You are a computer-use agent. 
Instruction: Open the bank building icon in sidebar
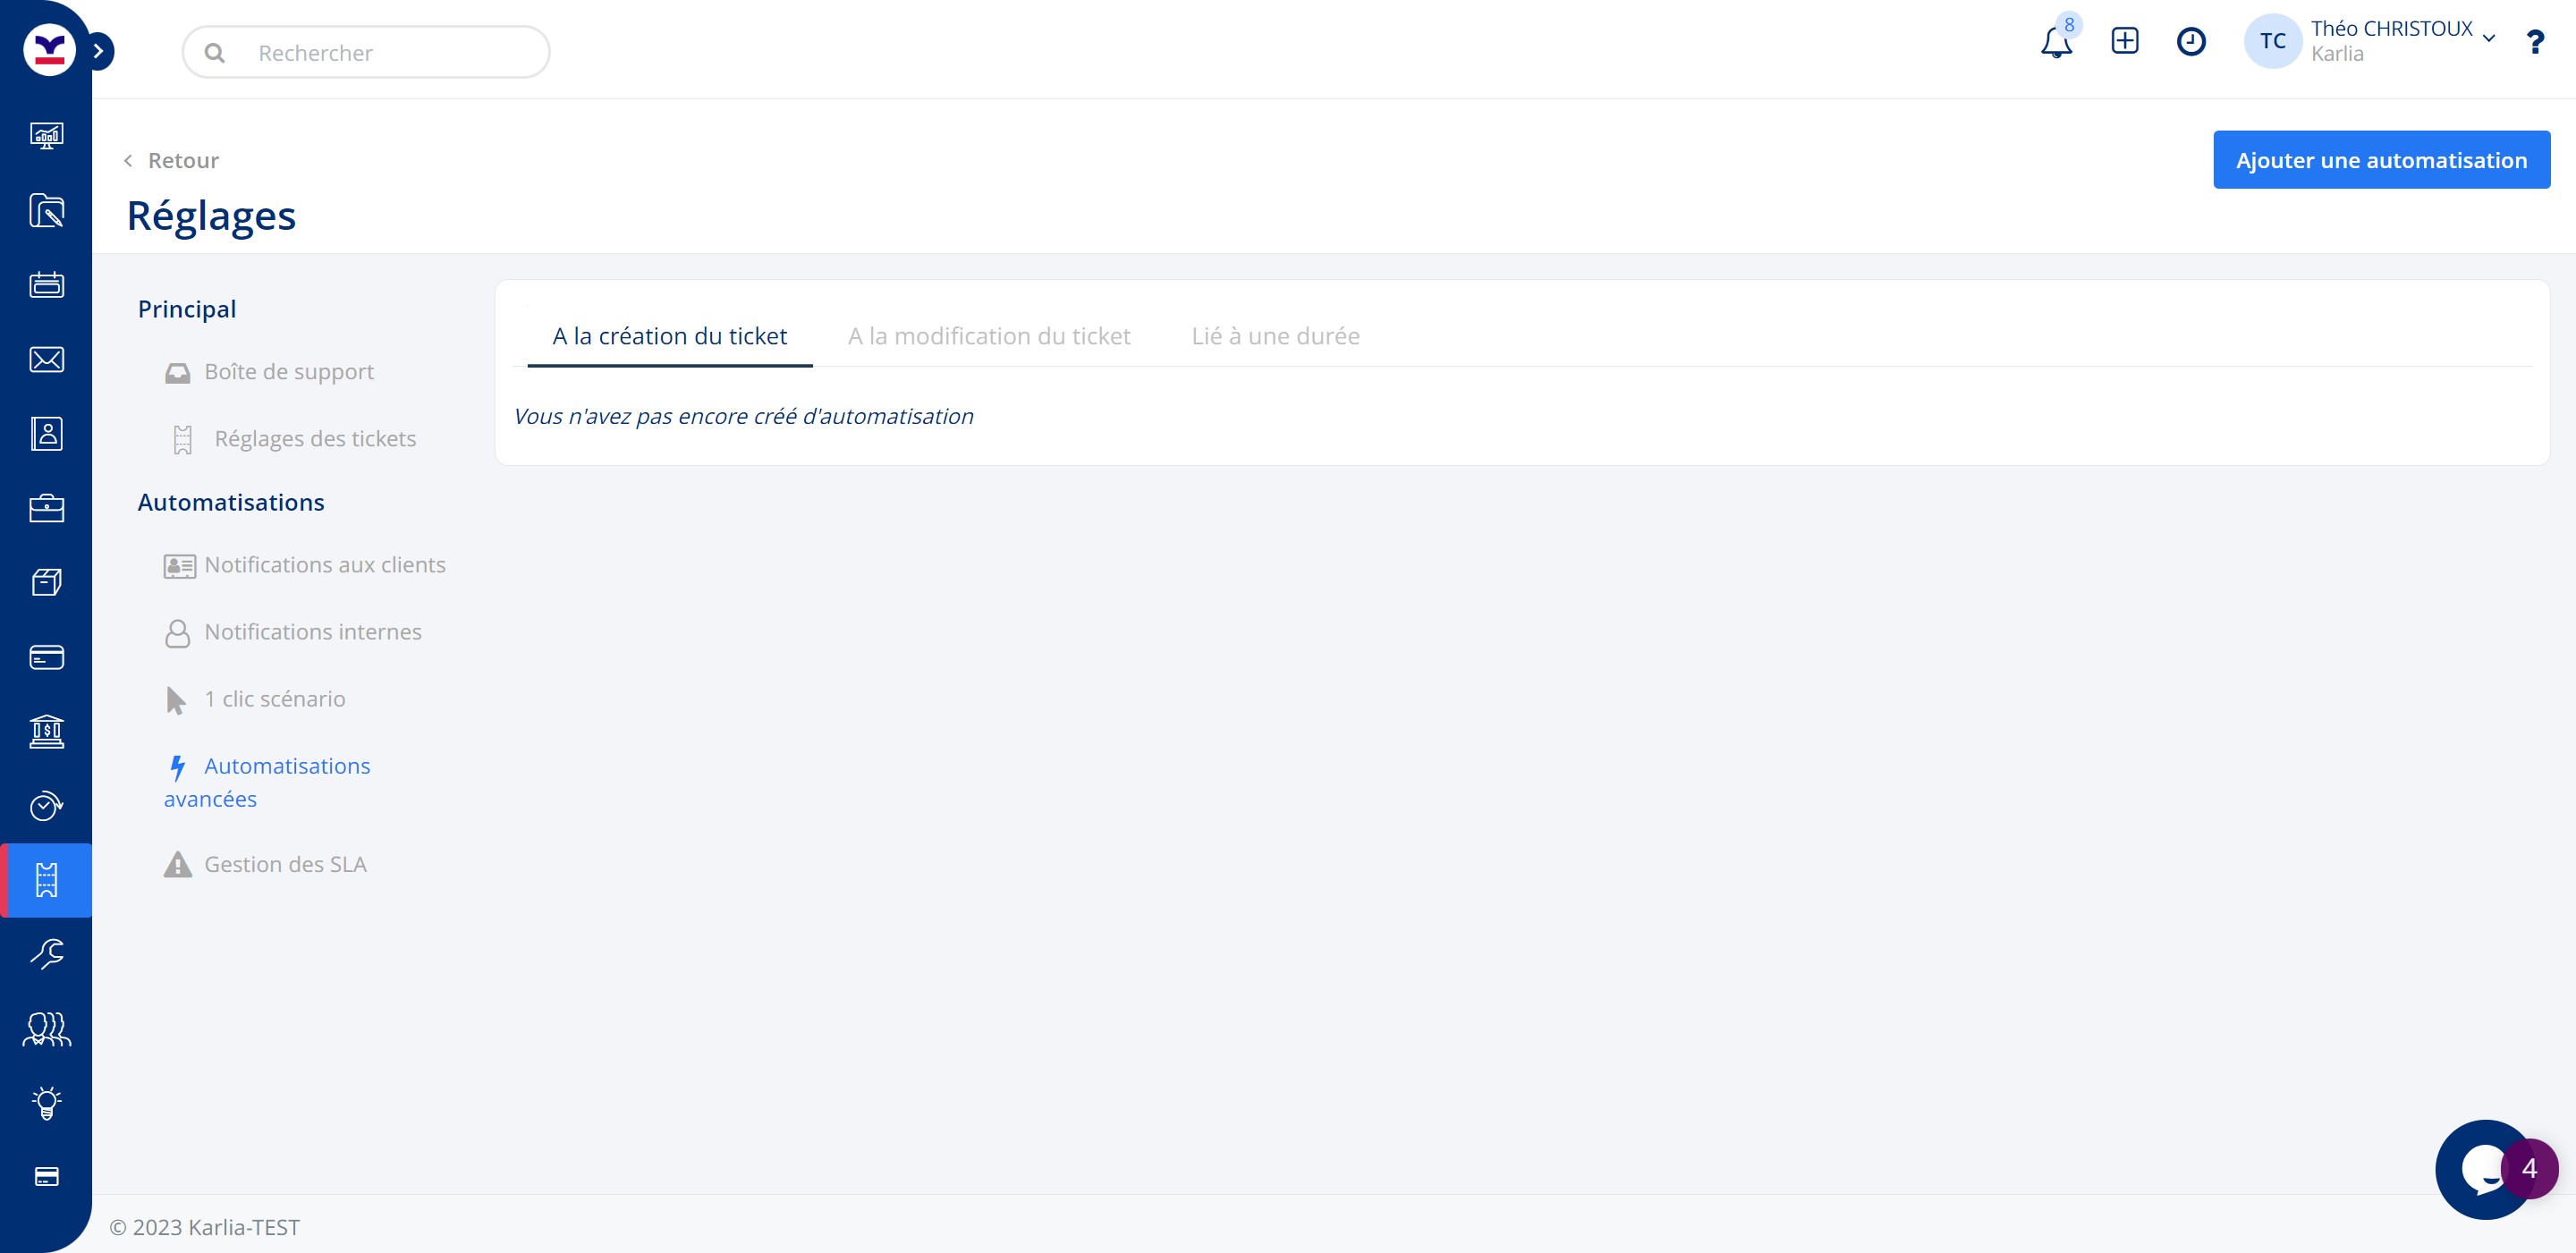[x=46, y=731]
